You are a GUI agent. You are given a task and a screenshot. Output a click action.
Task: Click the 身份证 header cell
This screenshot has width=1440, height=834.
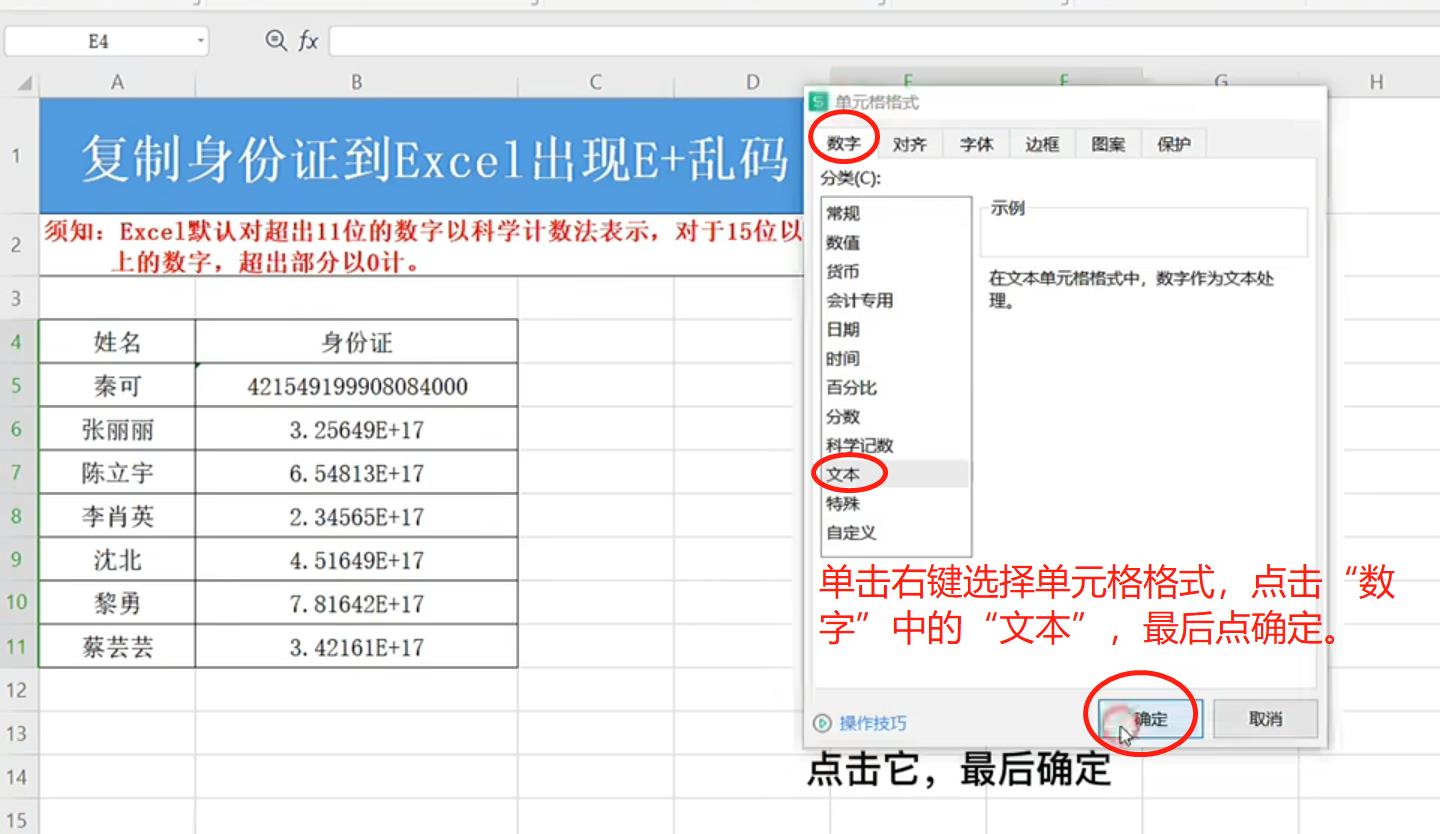pos(356,342)
